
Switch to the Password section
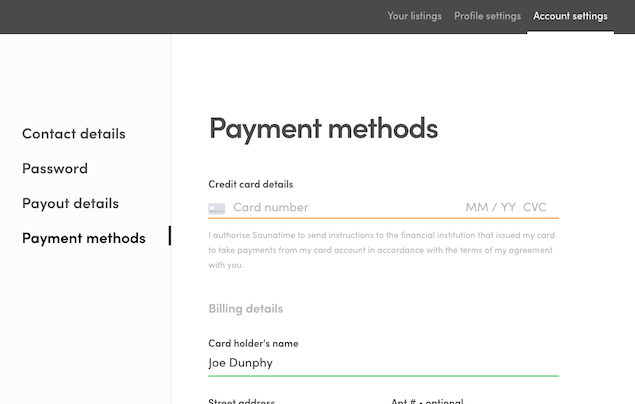pyautogui.click(x=55, y=169)
